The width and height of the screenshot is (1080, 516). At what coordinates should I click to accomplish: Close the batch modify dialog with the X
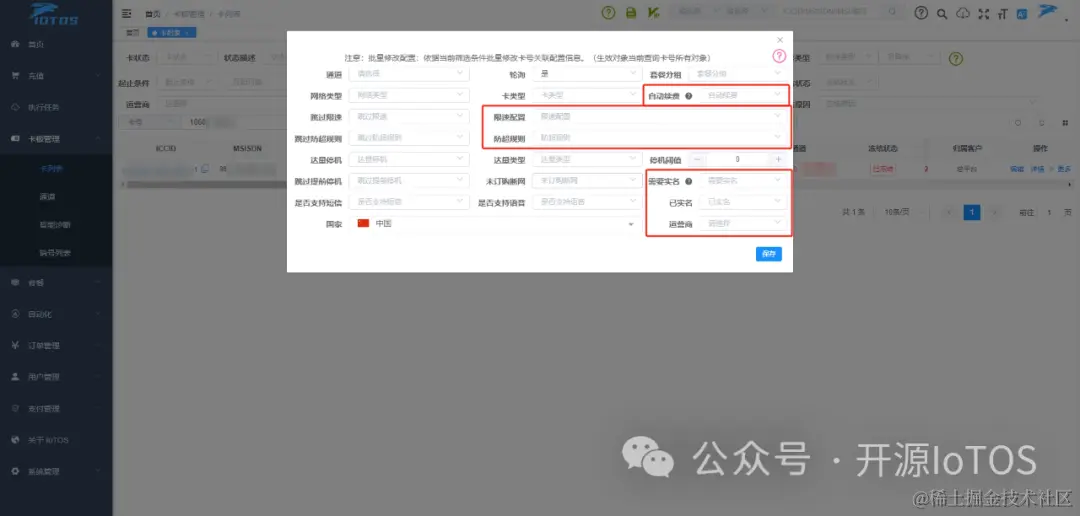(780, 41)
